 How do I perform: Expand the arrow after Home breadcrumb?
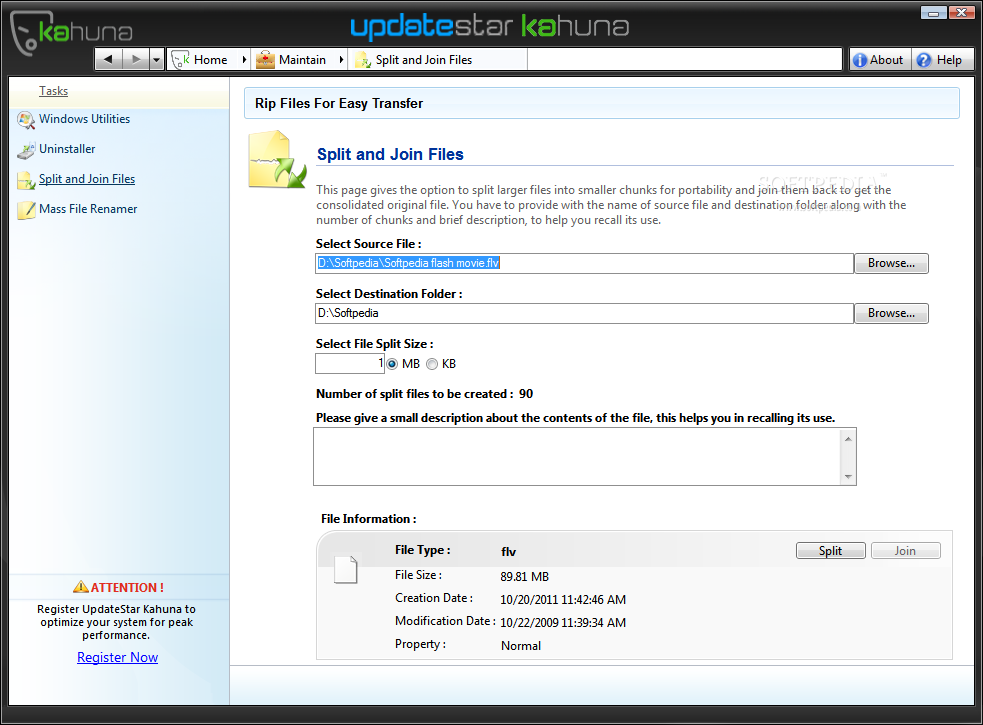[244, 60]
